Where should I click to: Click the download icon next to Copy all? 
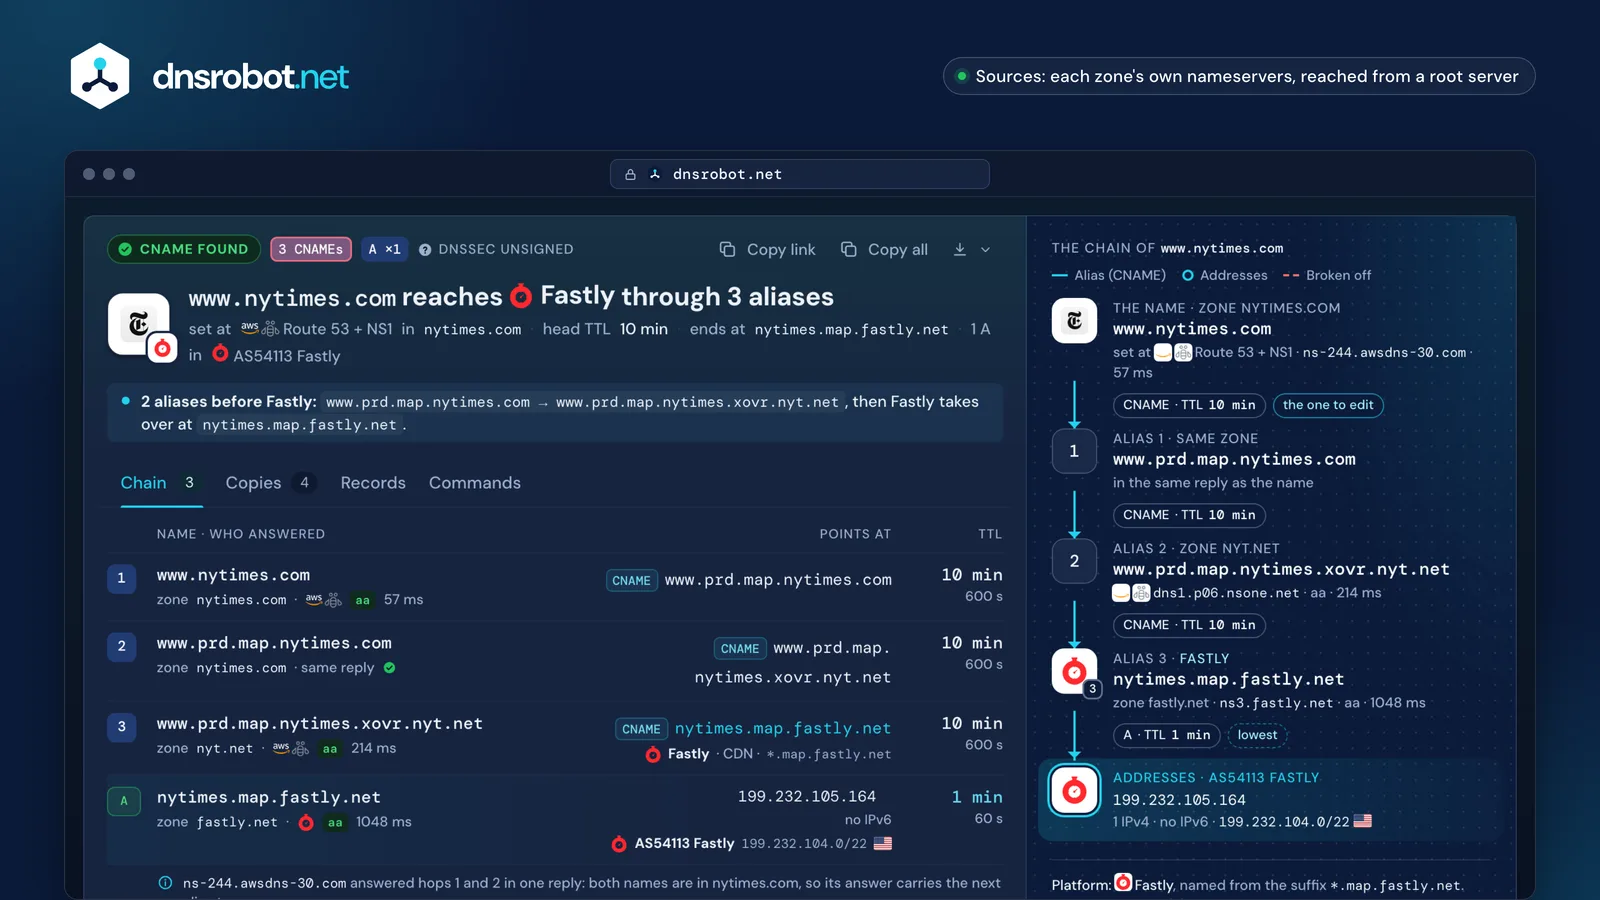tap(960, 249)
